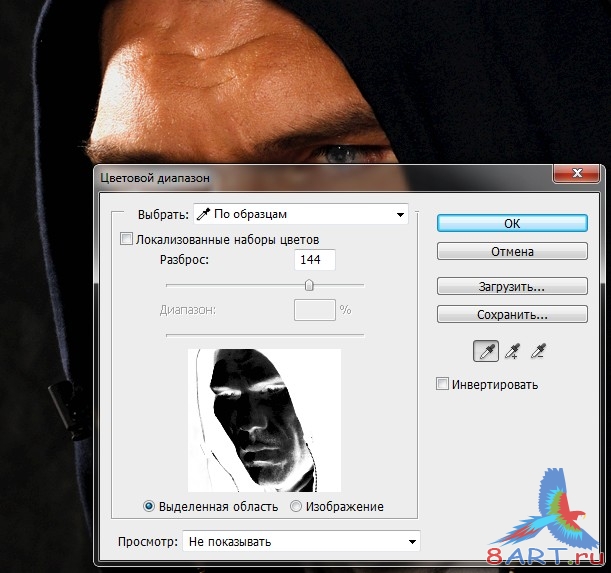Click the Загрузить... button

click(x=512, y=286)
